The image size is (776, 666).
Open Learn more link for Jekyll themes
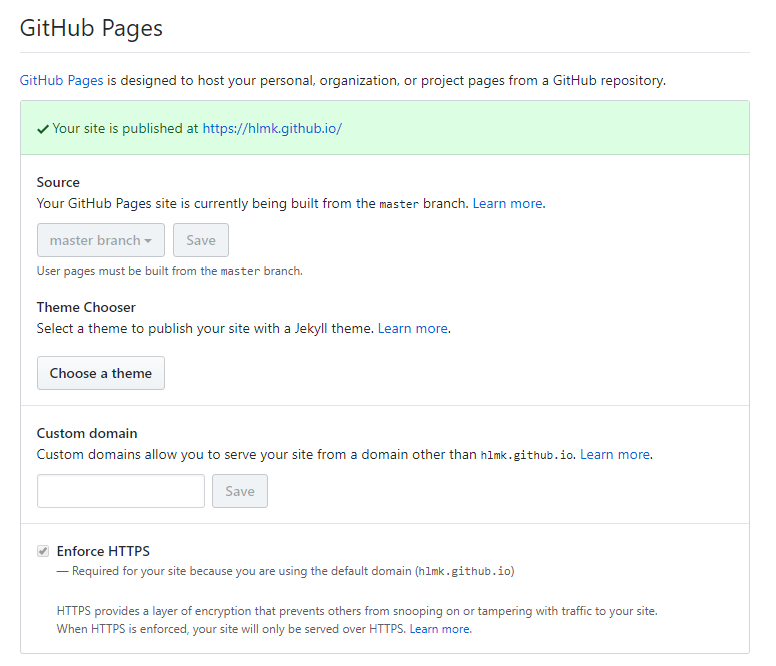point(412,328)
